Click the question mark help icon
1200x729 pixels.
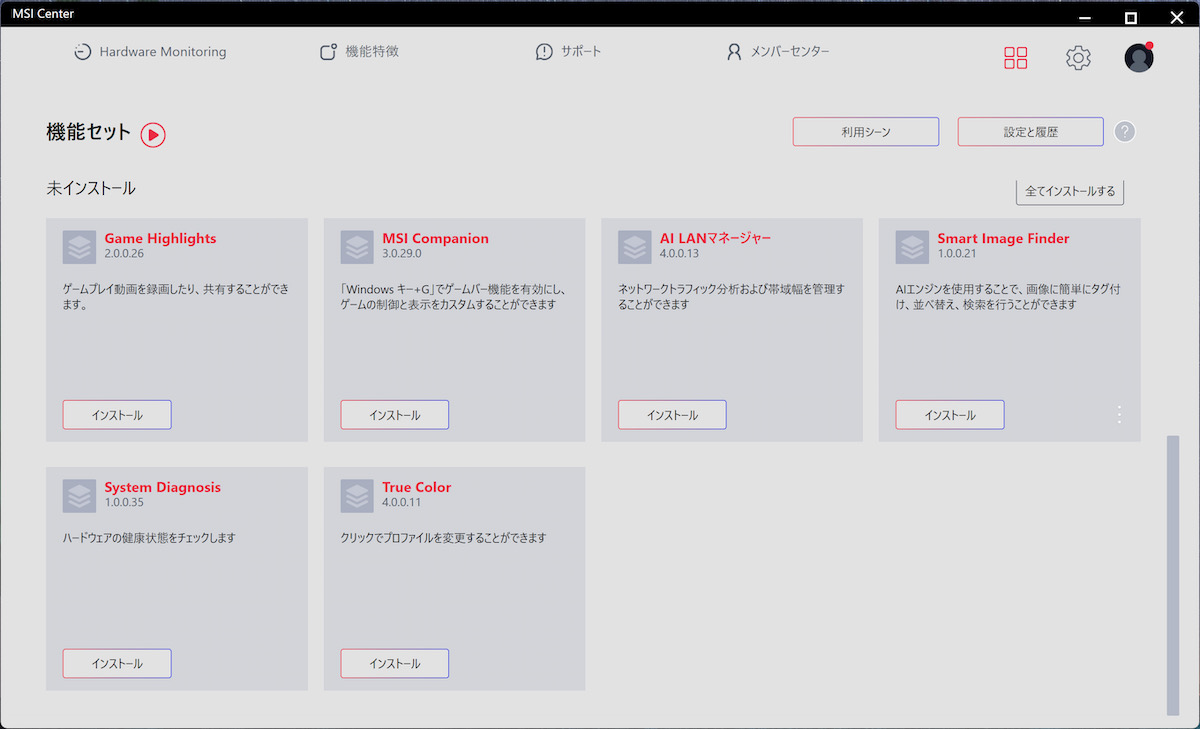(1125, 132)
